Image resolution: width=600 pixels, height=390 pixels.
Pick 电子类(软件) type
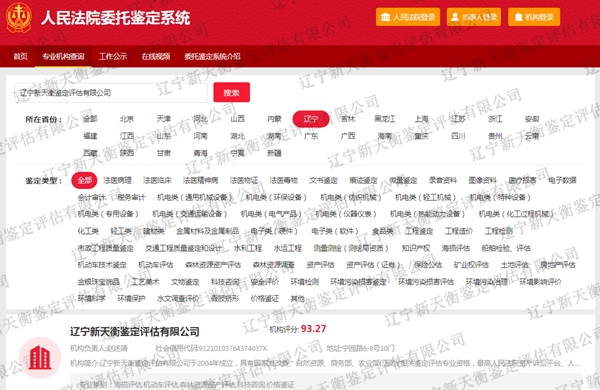coord(335,231)
